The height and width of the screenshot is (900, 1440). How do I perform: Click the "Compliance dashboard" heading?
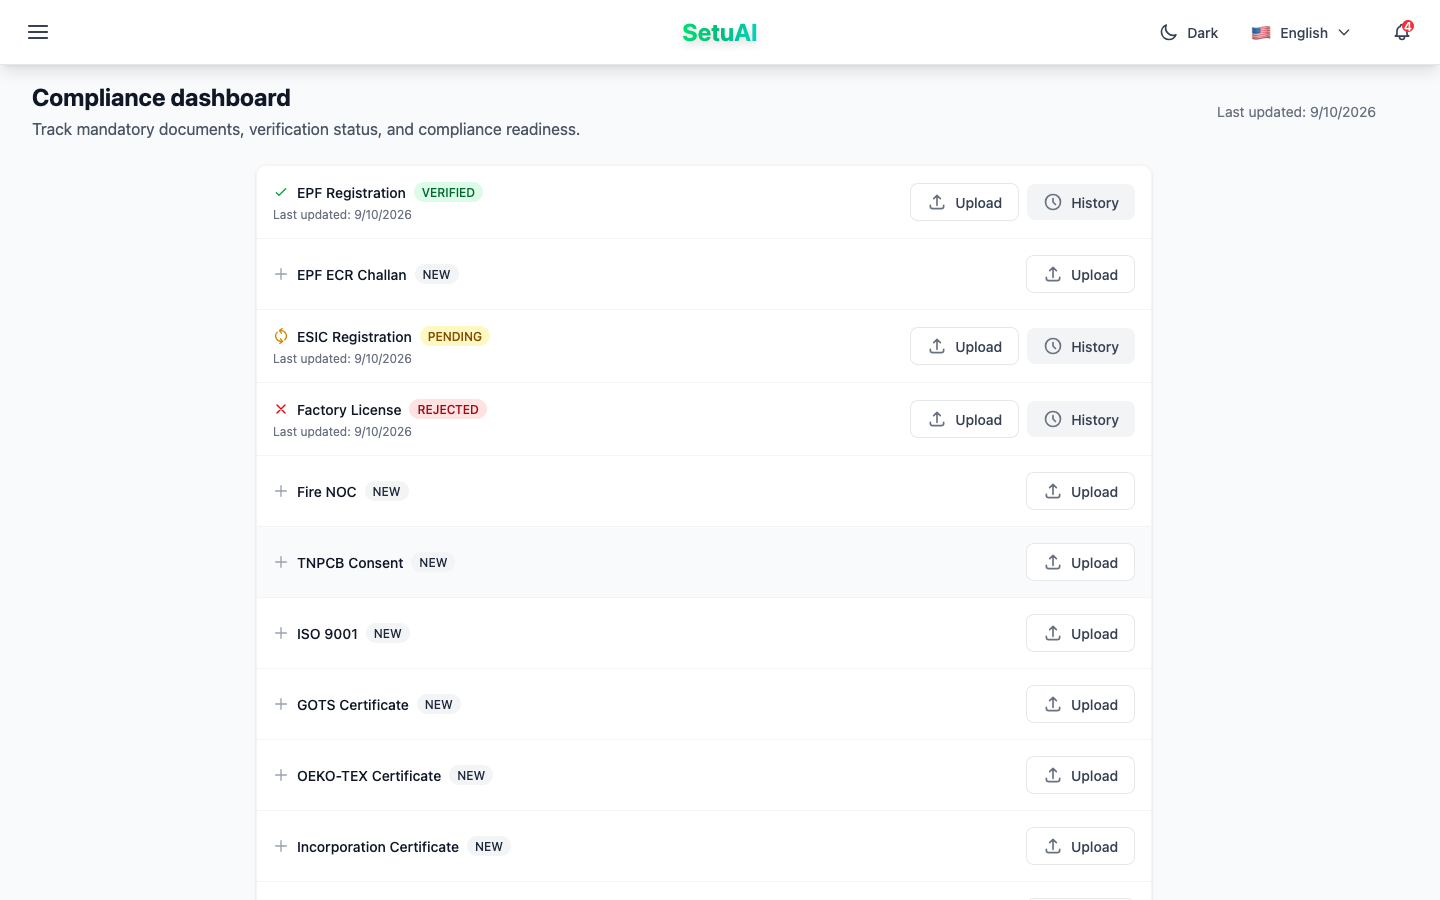(x=161, y=98)
